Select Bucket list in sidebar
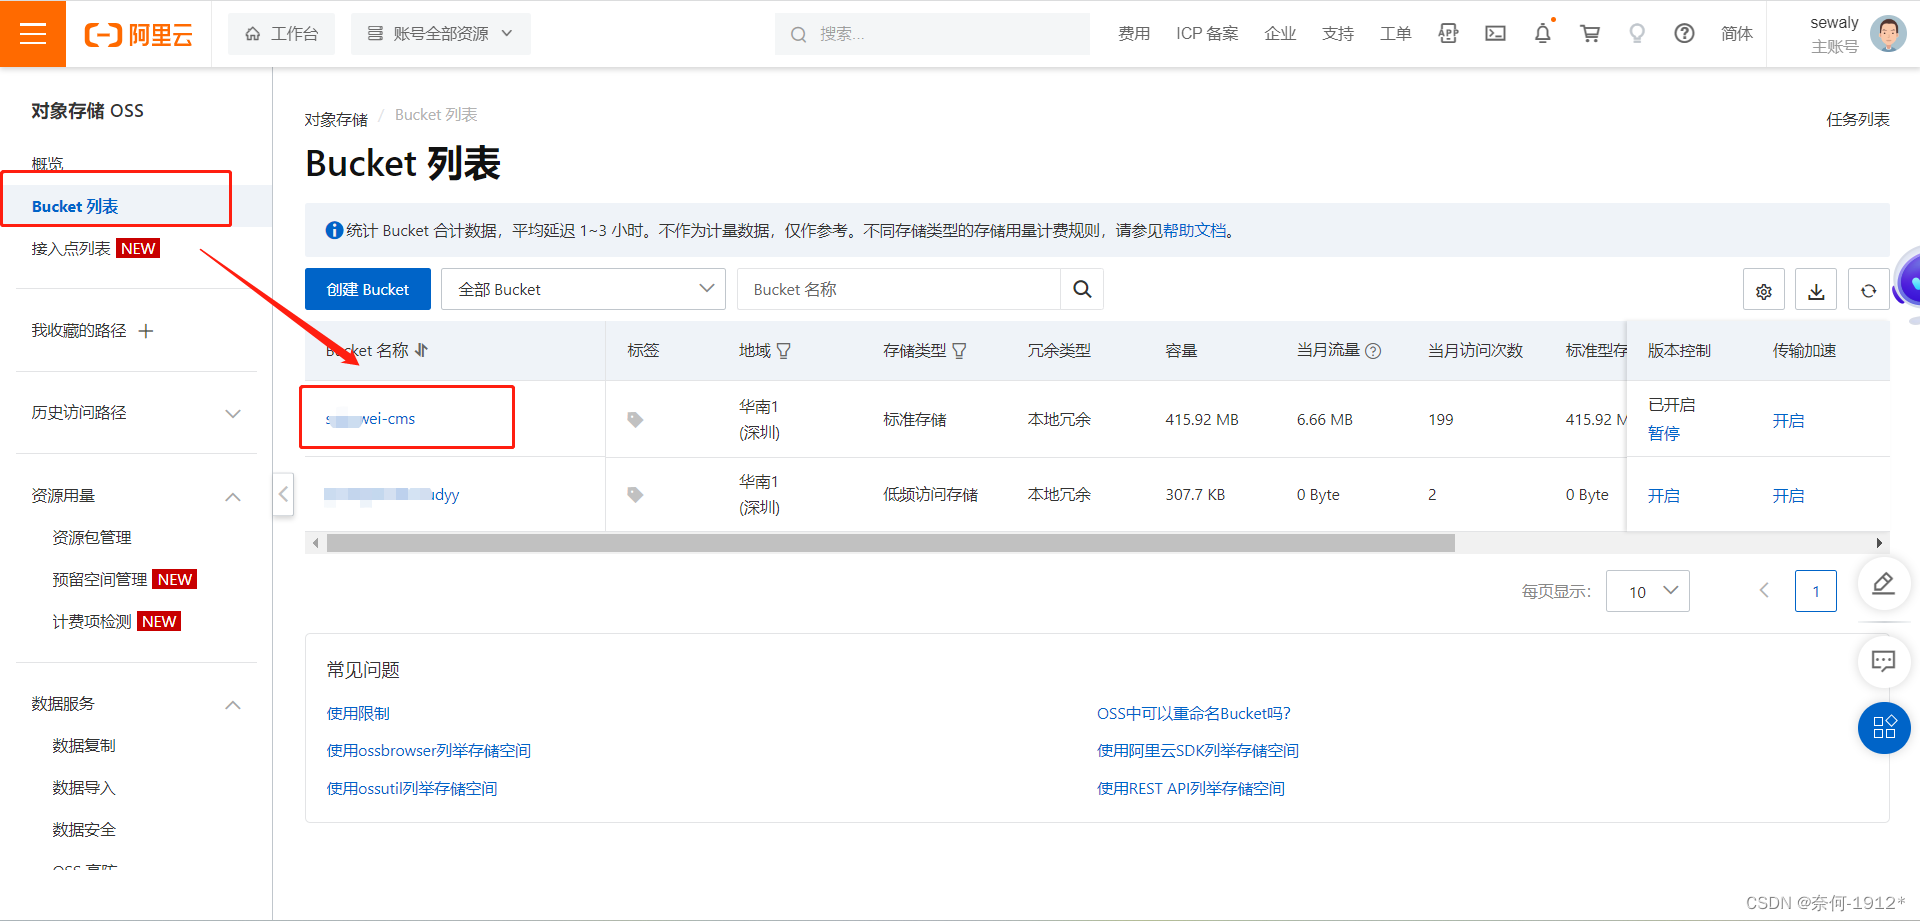Image resolution: width=1920 pixels, height=921 pixels. coord(75,206)
